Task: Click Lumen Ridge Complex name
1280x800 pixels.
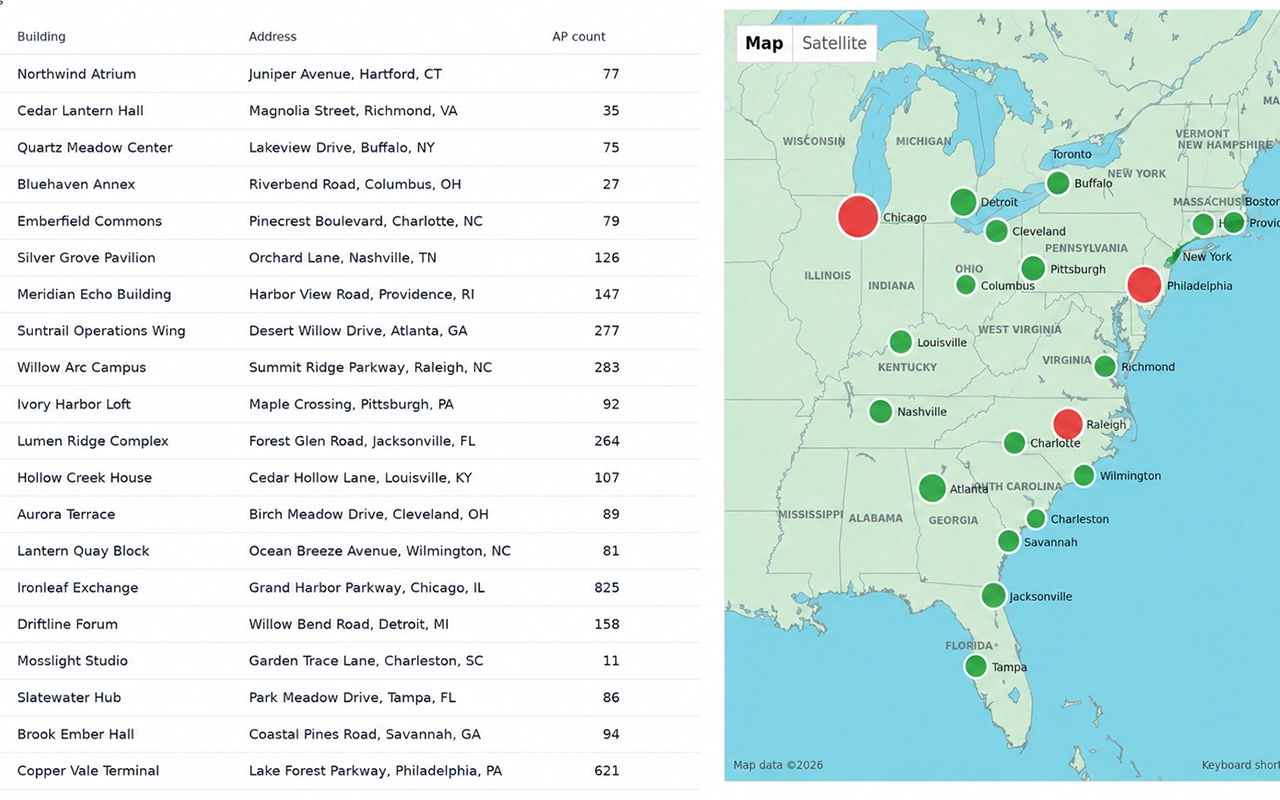Action: (x=93, y=441)
